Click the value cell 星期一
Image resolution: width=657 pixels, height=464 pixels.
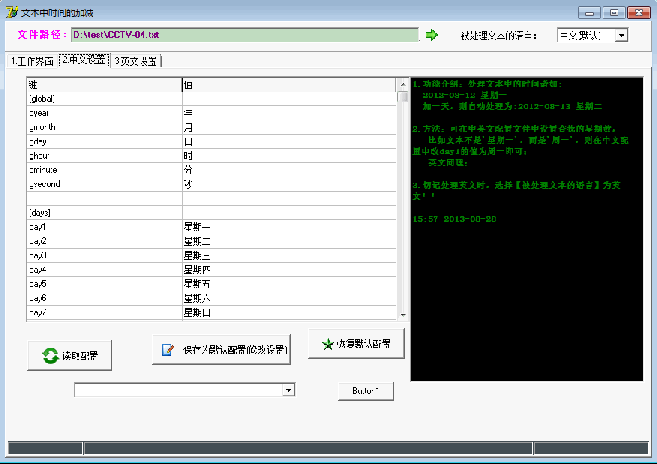(289, 227)
